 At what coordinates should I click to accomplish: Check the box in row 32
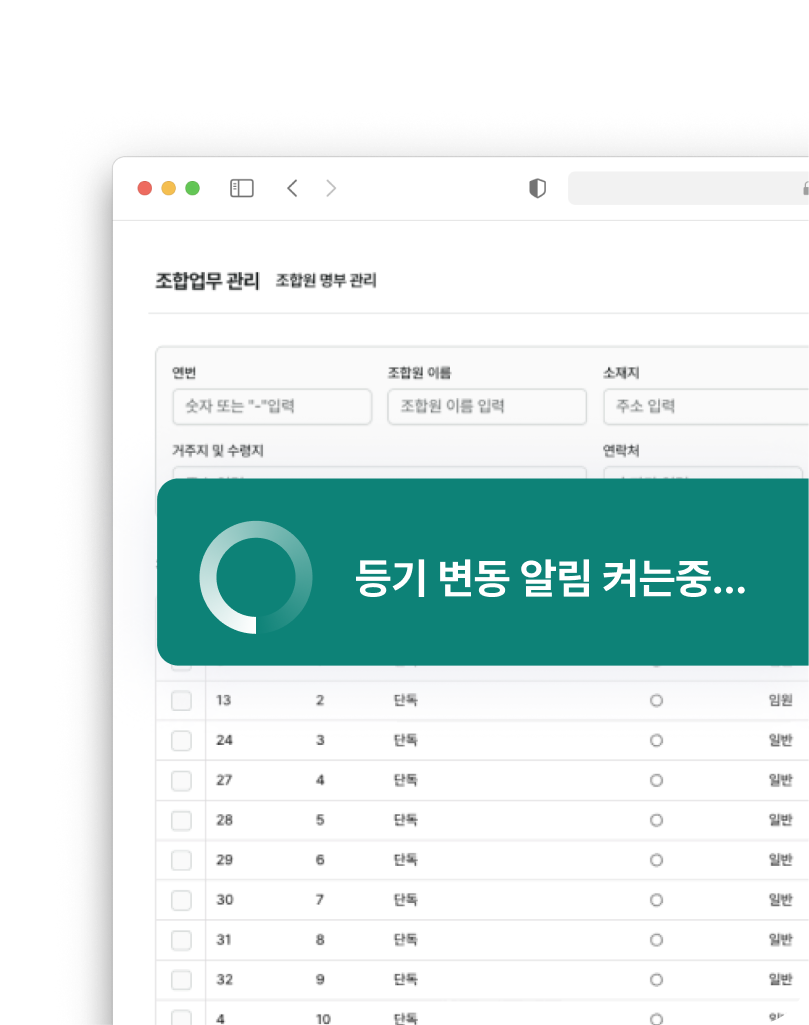point(181,980)
